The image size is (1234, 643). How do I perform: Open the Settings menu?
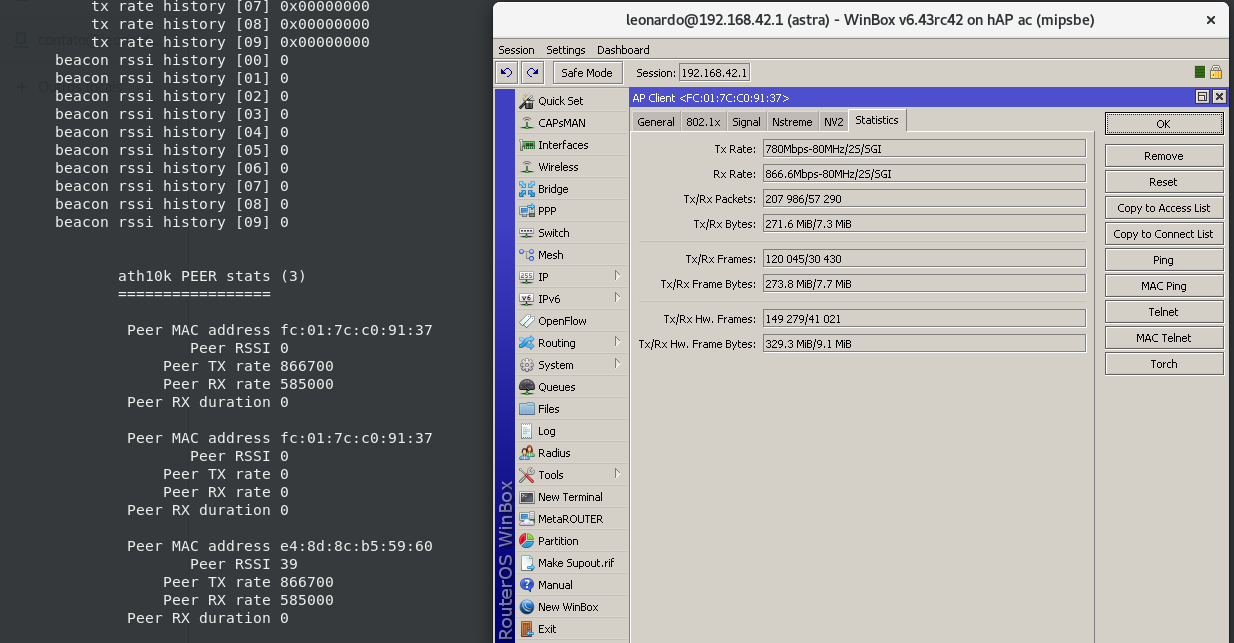(x=566, y=50)
